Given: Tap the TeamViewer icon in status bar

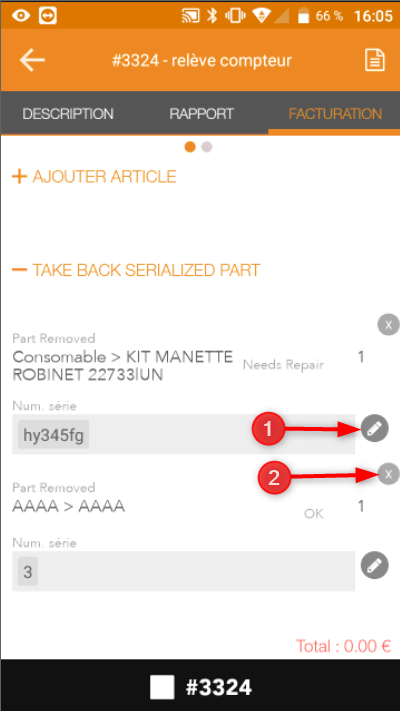Looking at the screenshot, I should pyautogui.click(x=48, y=16).
